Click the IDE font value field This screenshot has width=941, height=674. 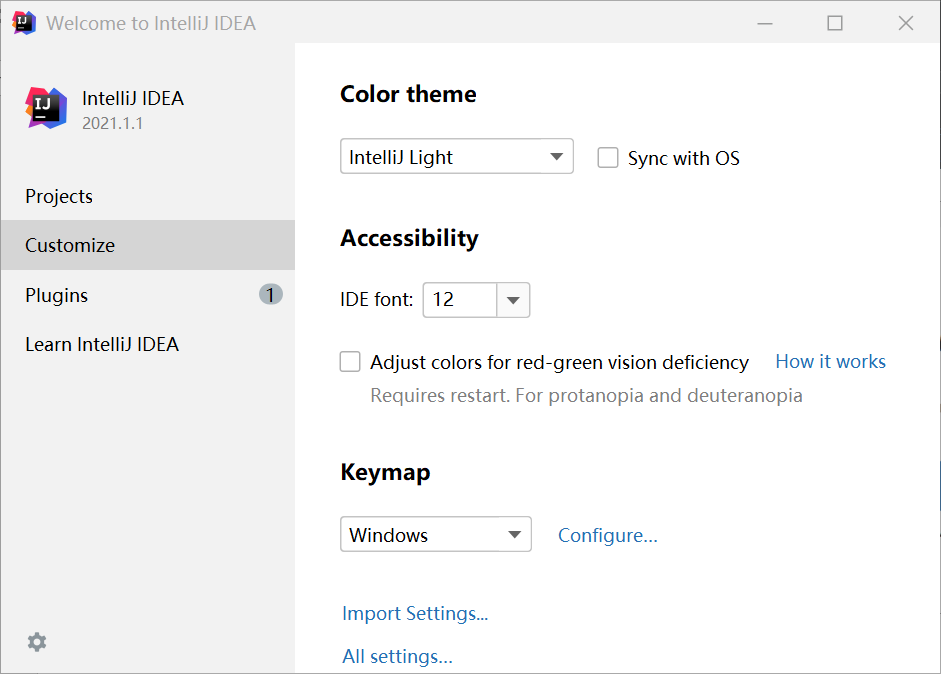(x=460, y=299)
